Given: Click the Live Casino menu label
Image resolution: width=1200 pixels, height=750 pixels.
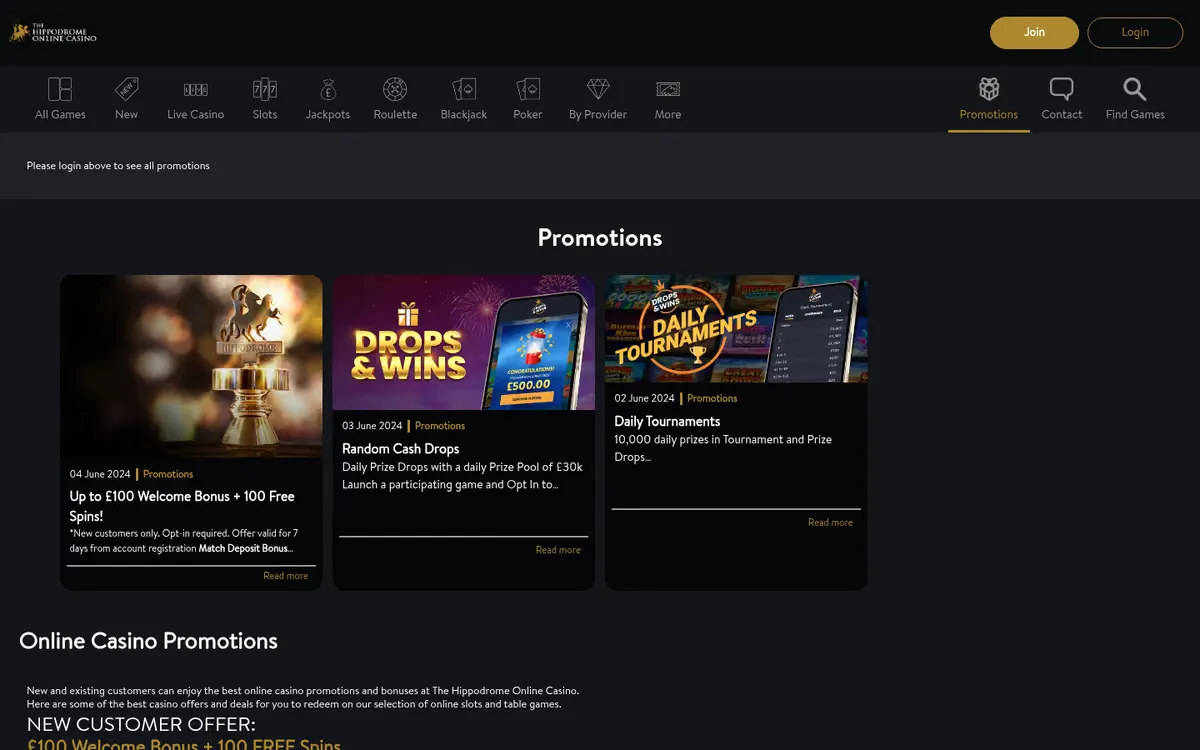Looking at the screenshot, I should coord(195,114).
